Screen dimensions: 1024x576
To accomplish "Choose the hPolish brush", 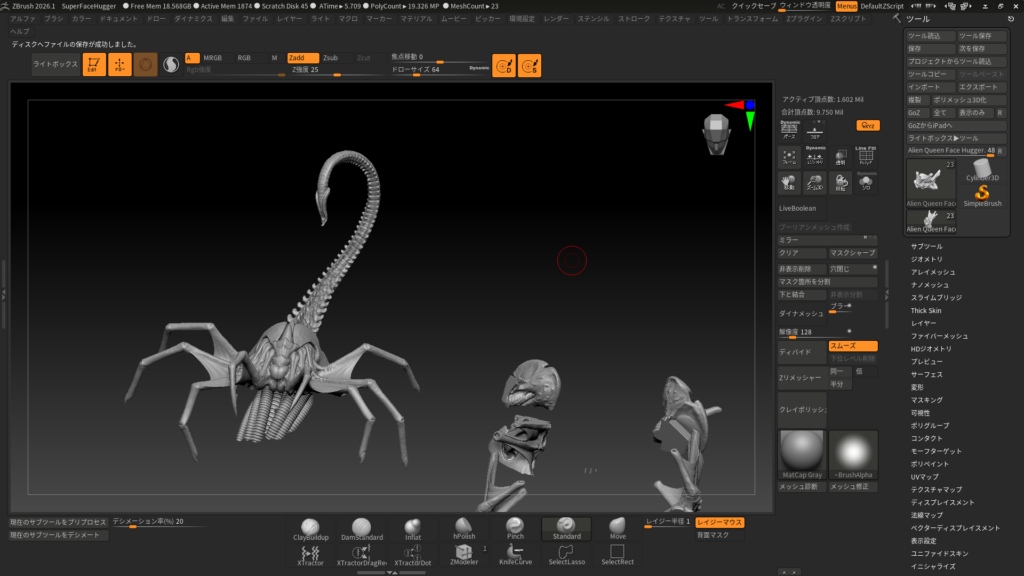I will point(464,529).
